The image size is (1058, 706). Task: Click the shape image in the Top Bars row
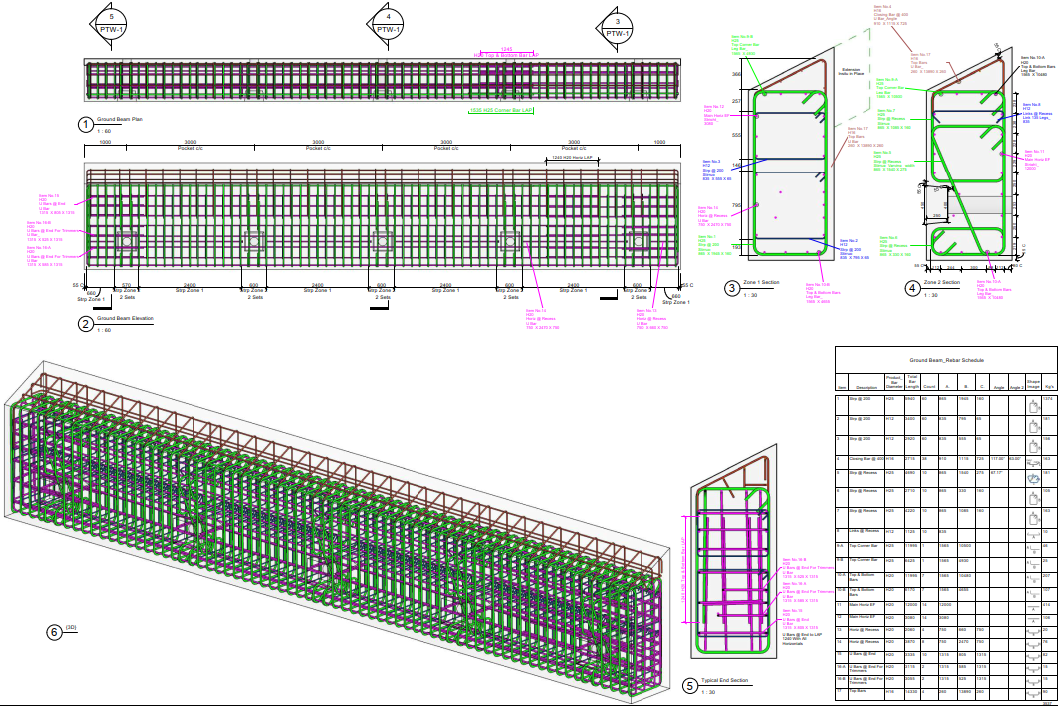[1033, 693]
